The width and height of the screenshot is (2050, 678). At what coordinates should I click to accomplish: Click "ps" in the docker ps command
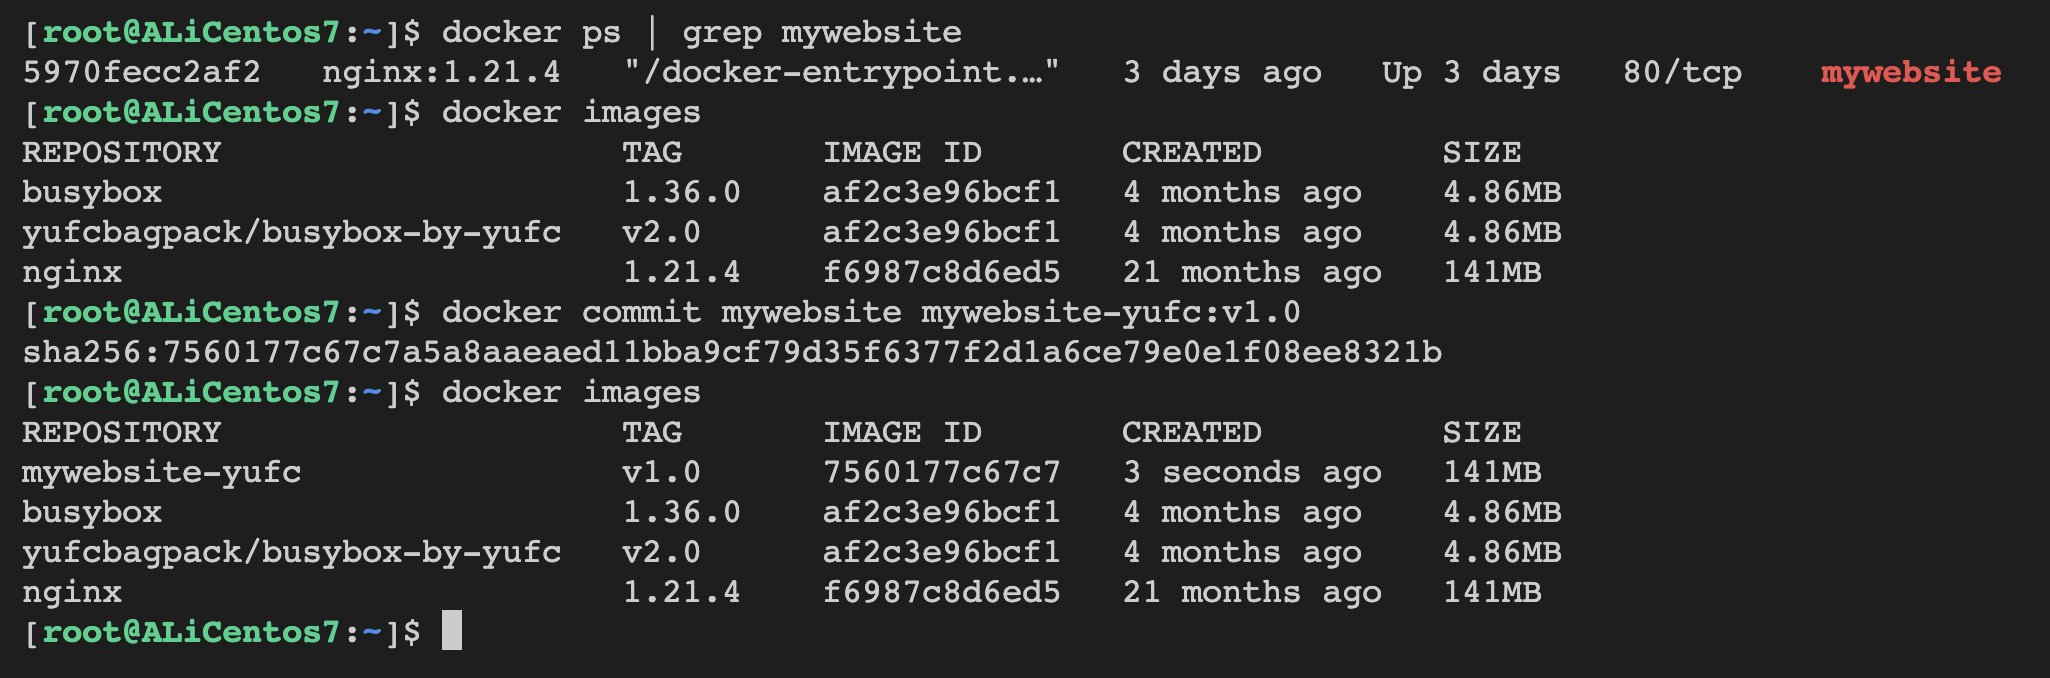pyautogui.click(x=601, y=32)
